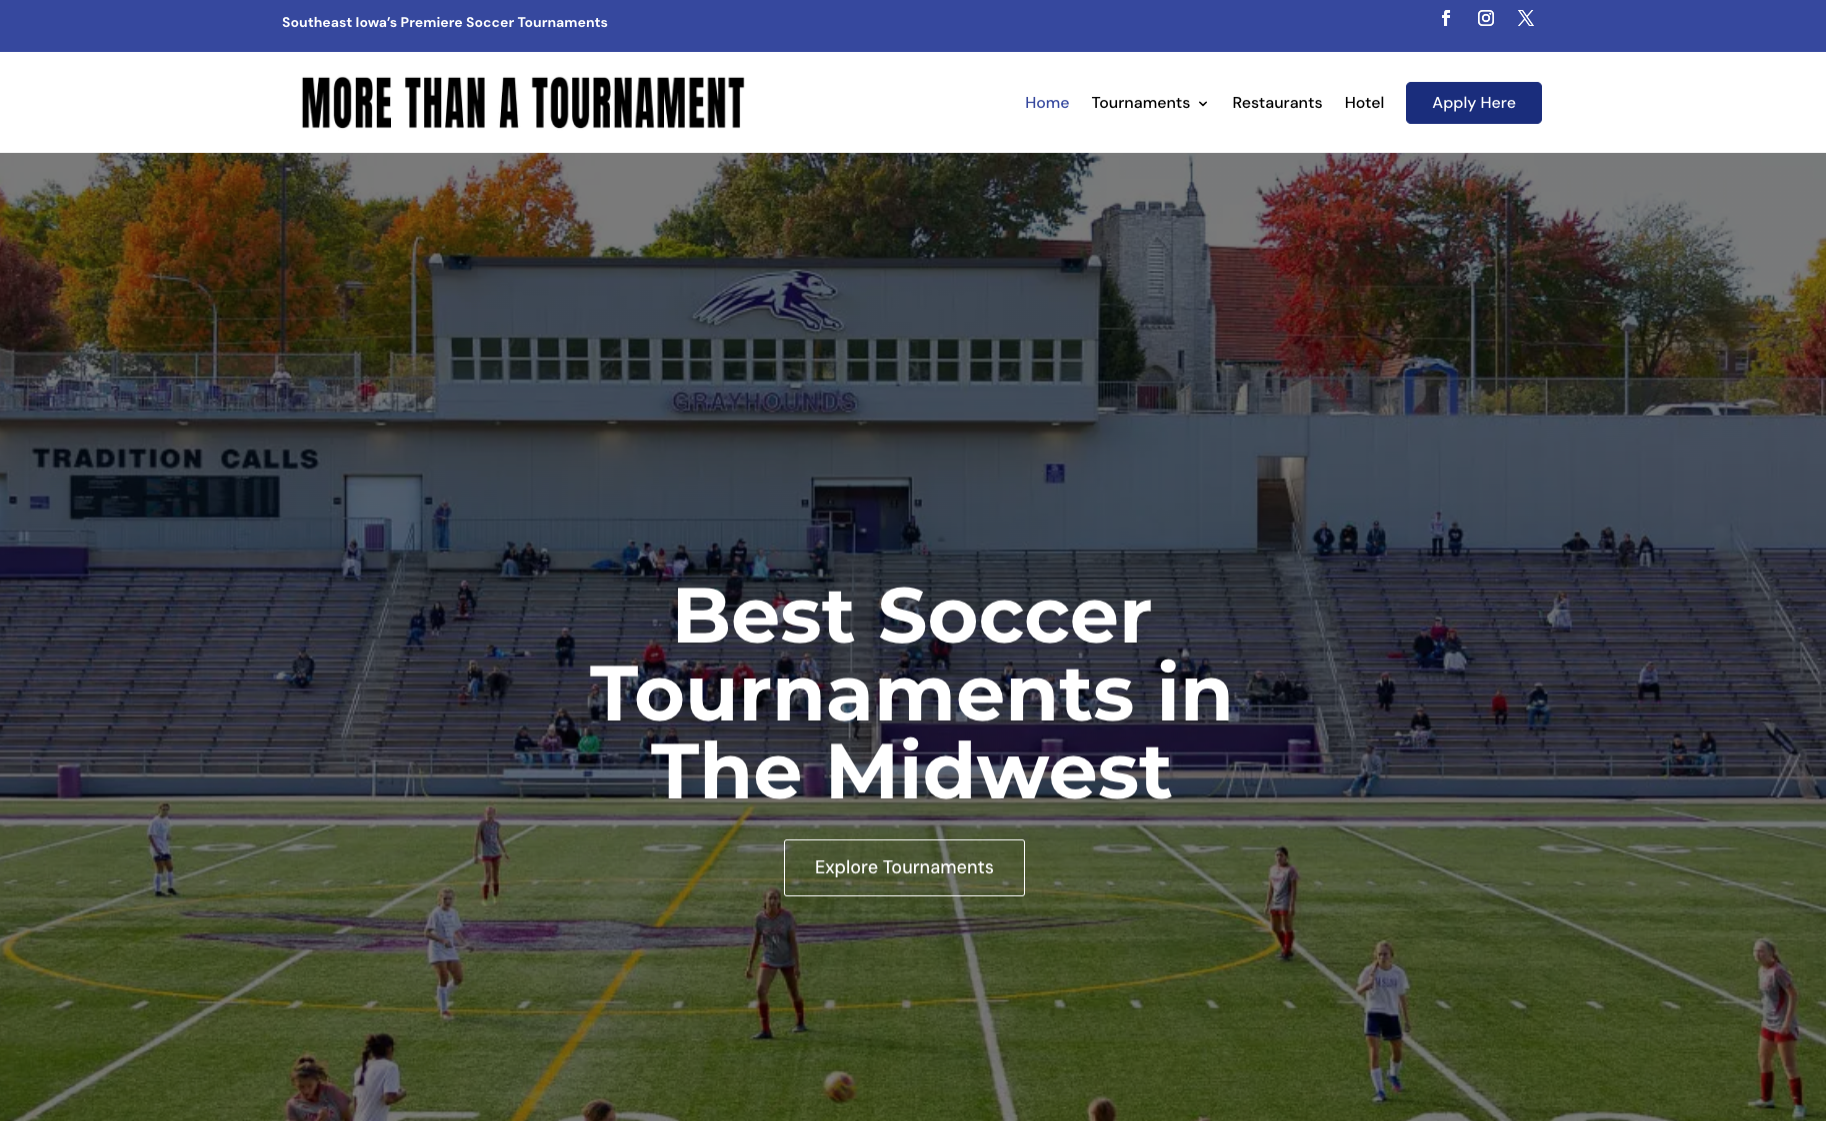Open the Restaurants nav link
The height and width of the screenshot is (1121, 1826).
[x=1277, y=103]
